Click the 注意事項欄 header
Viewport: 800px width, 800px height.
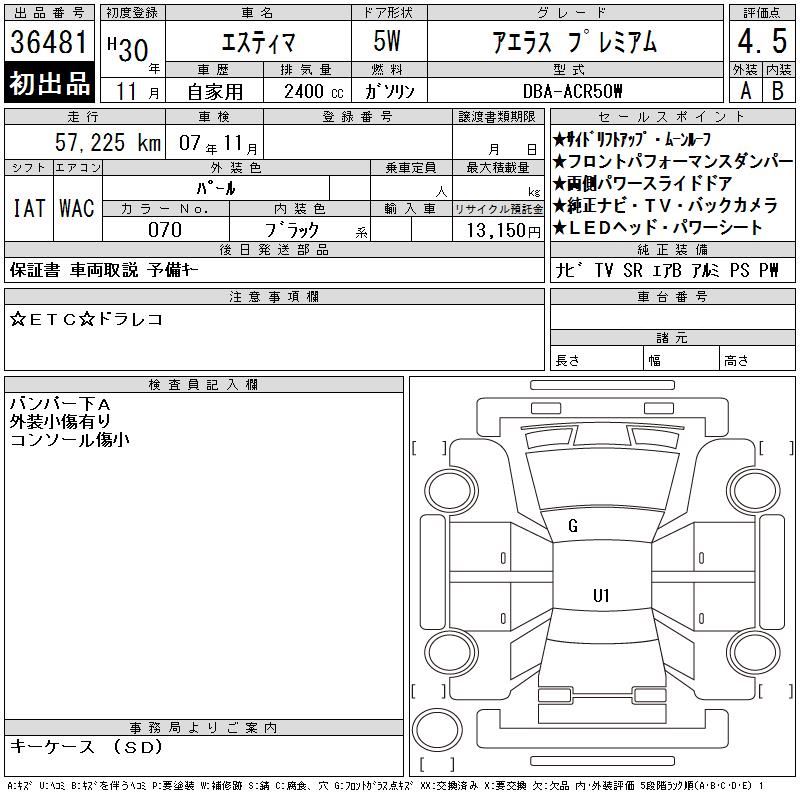point(274,296)
